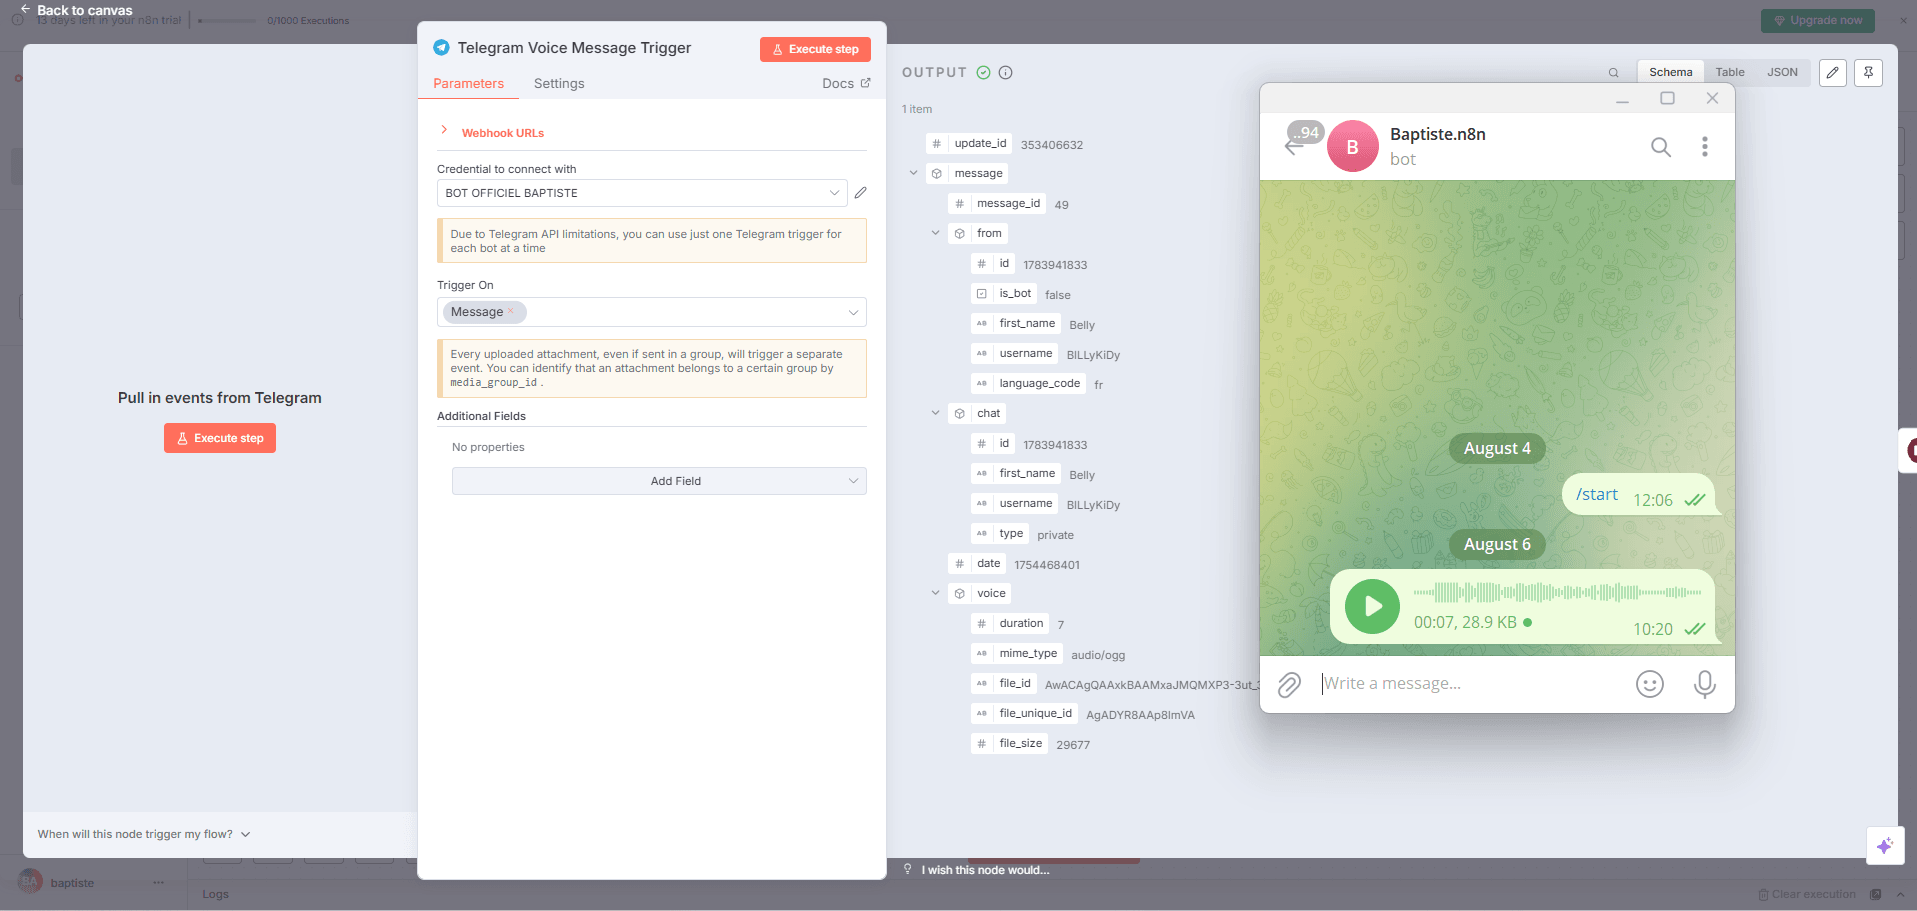Select the is_bot field pill
This screenshot has width=1917, height=911.
click(x=1004, y=293)
